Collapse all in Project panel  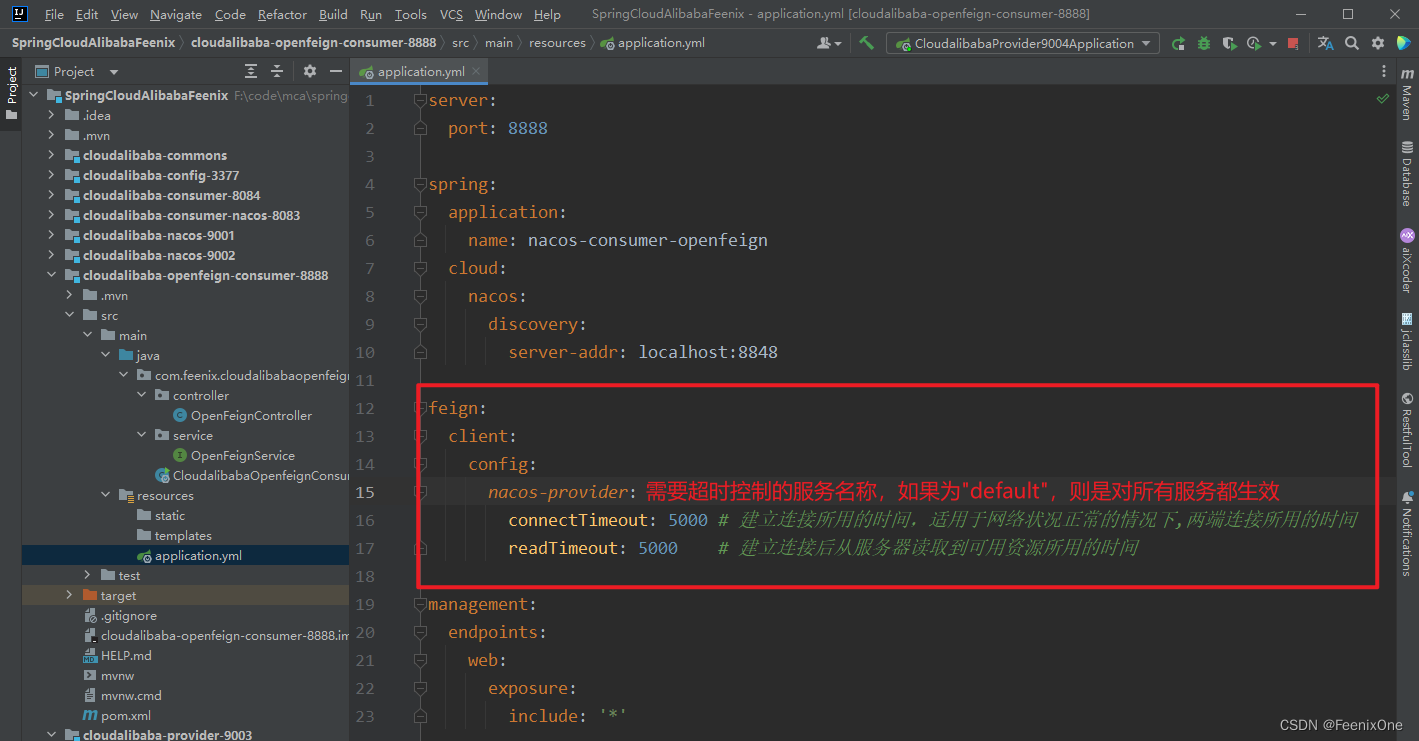click(x=277, y=71)
